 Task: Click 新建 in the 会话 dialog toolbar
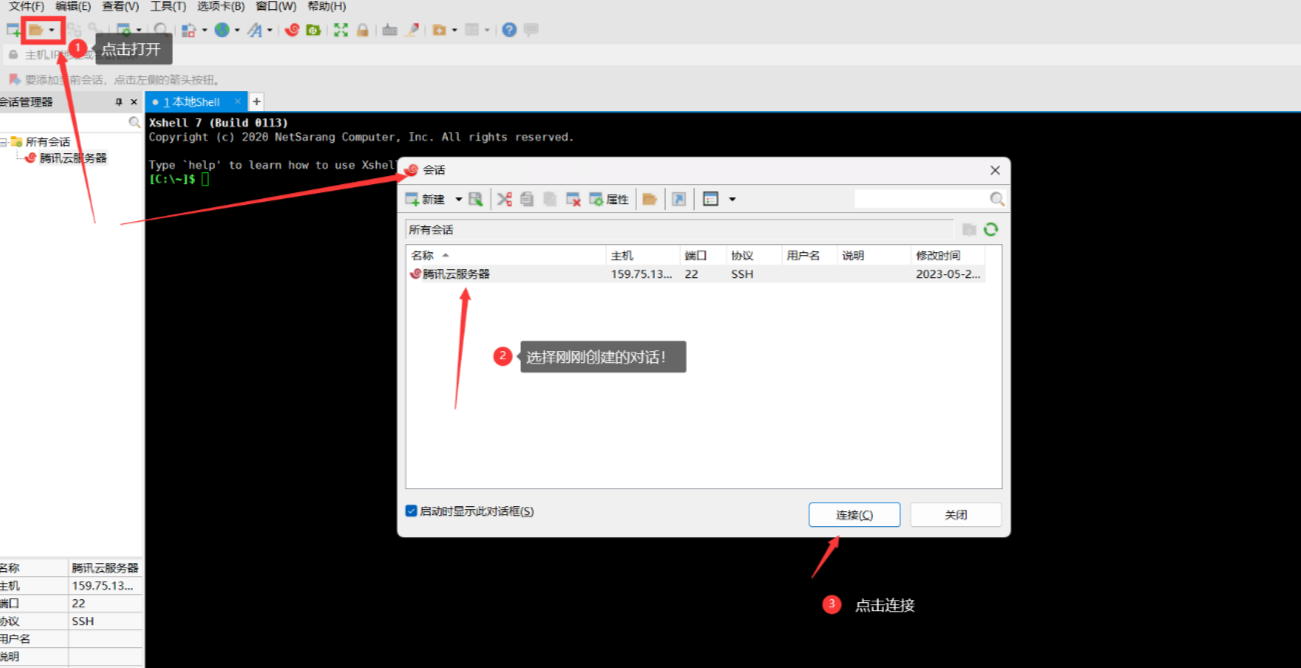coord(426,199)
